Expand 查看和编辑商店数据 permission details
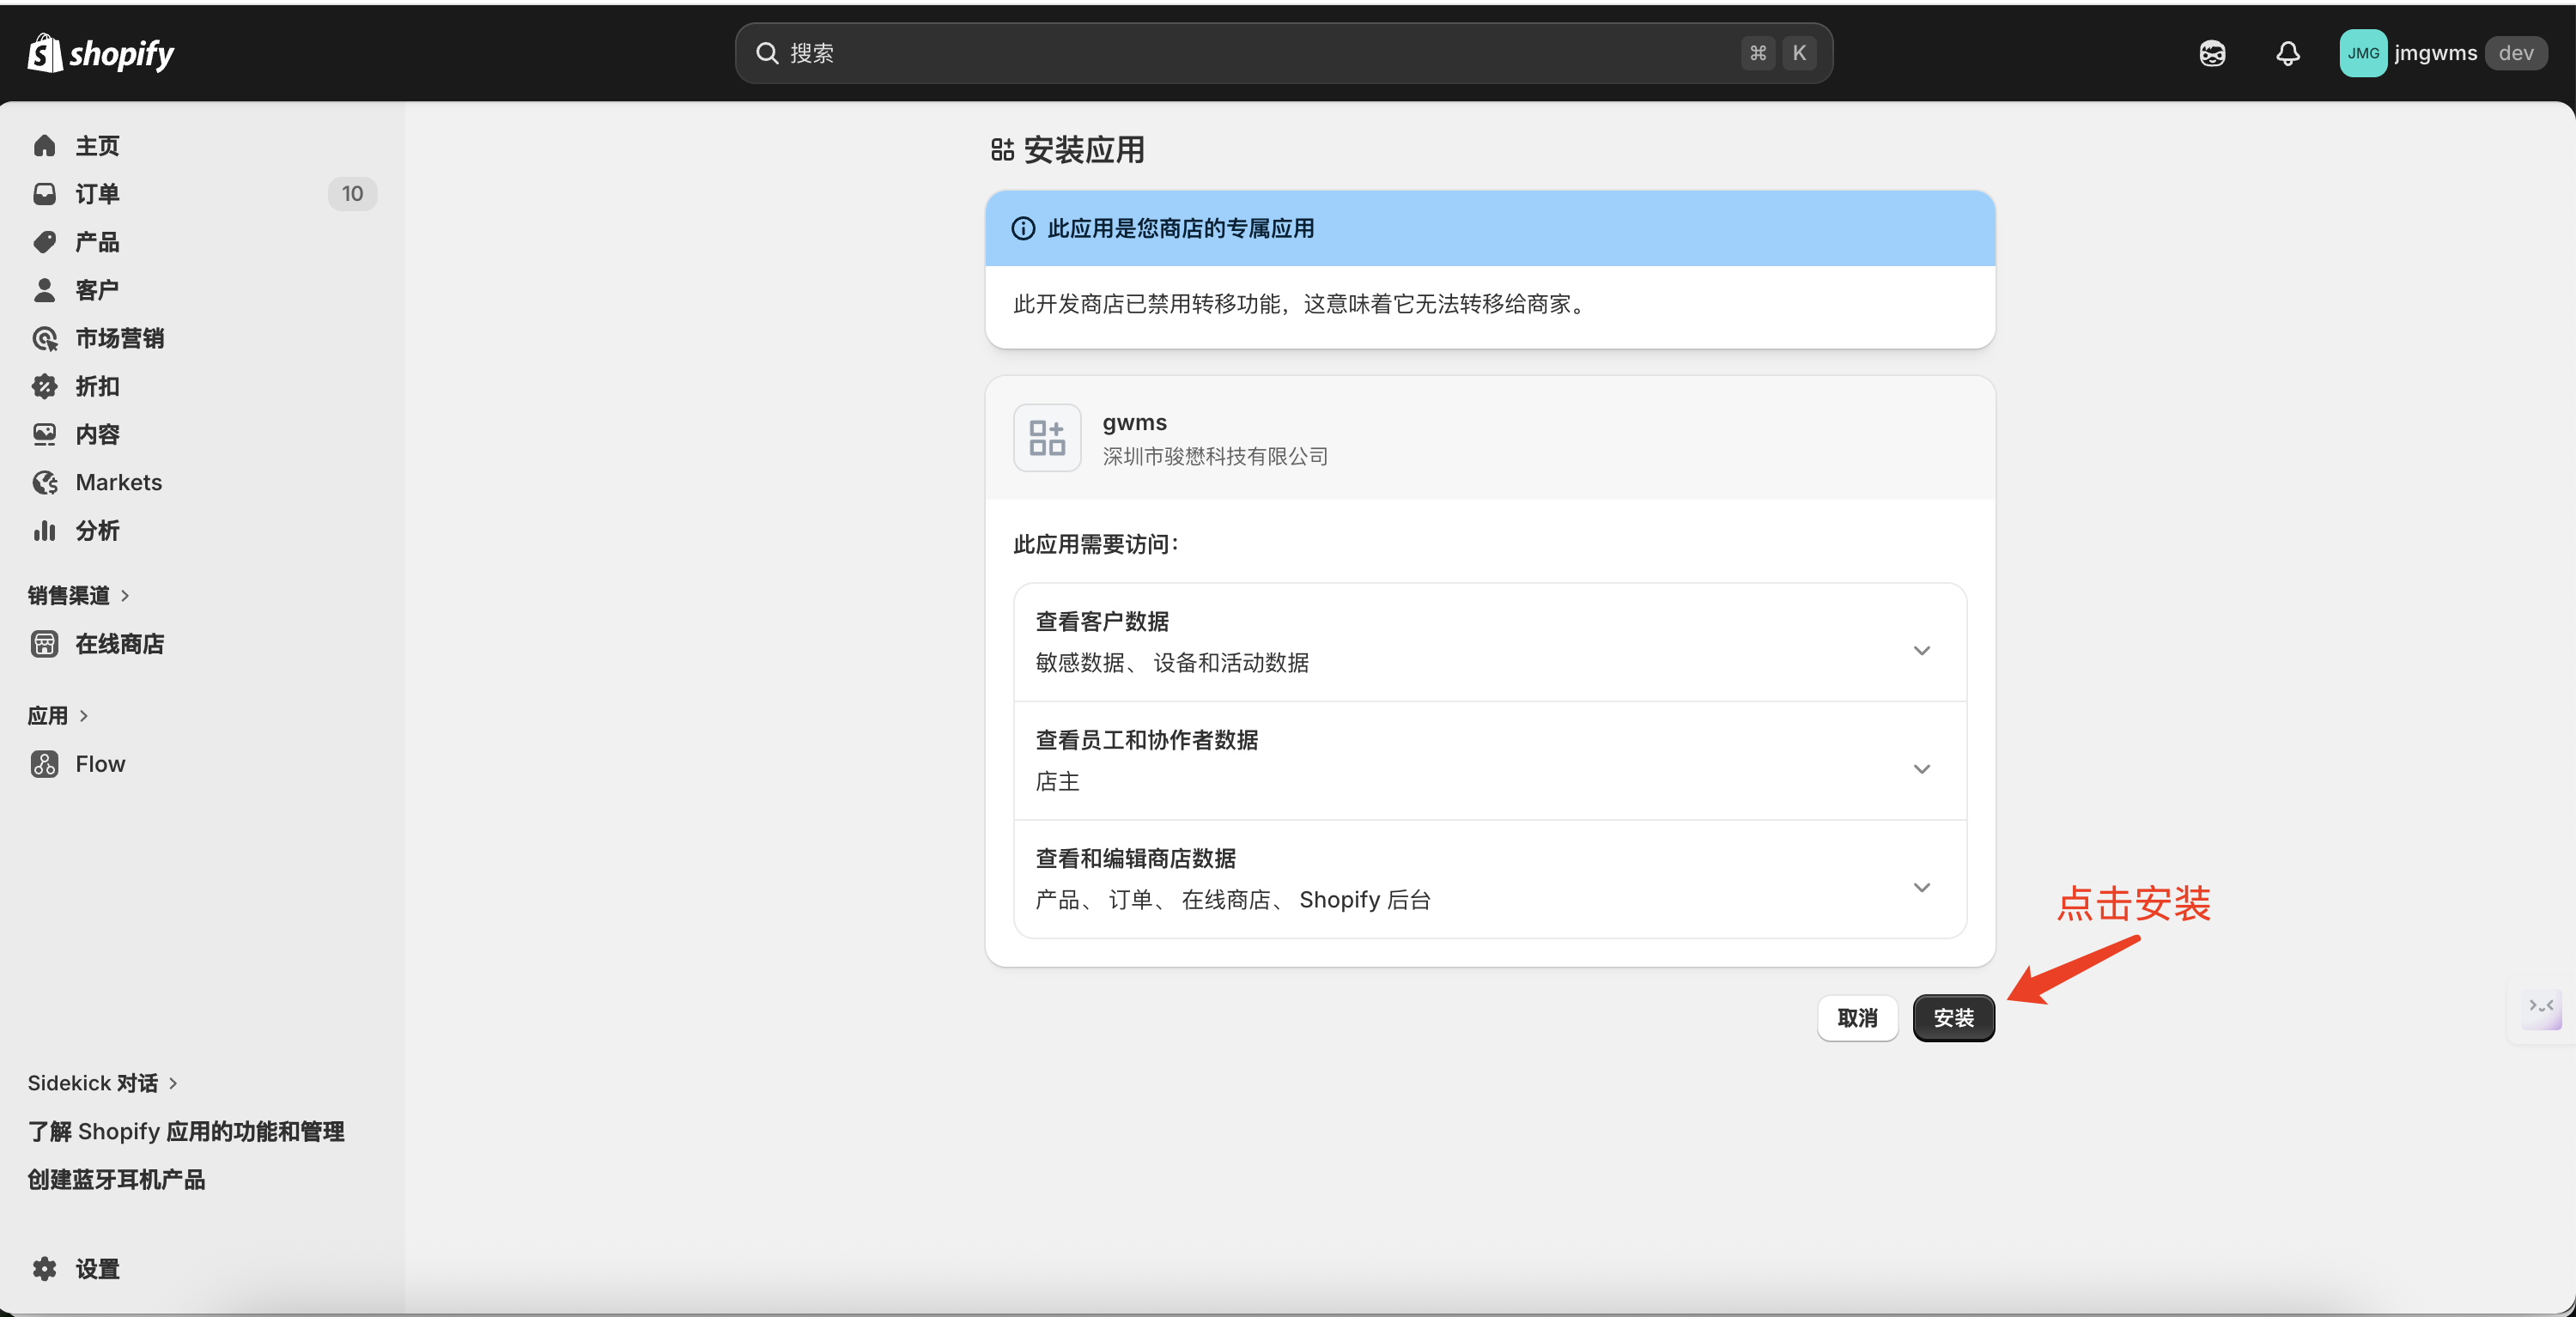This screenshot has height=1317, width=2576. coord(1490,879)
